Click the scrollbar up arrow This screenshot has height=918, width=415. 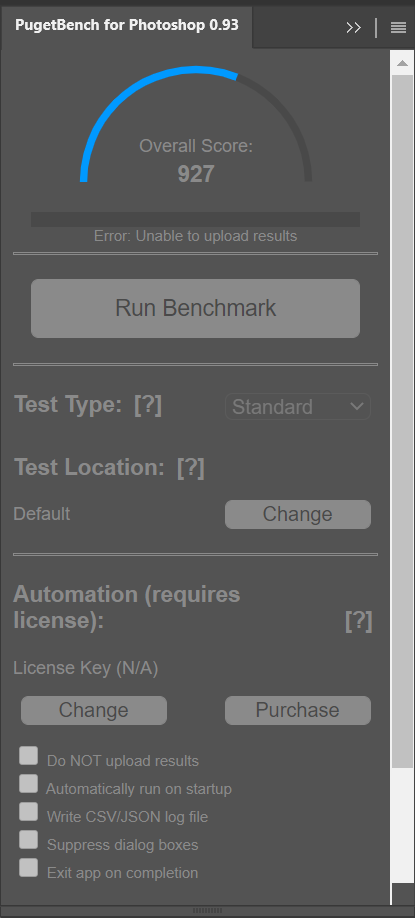click(402, 63)
